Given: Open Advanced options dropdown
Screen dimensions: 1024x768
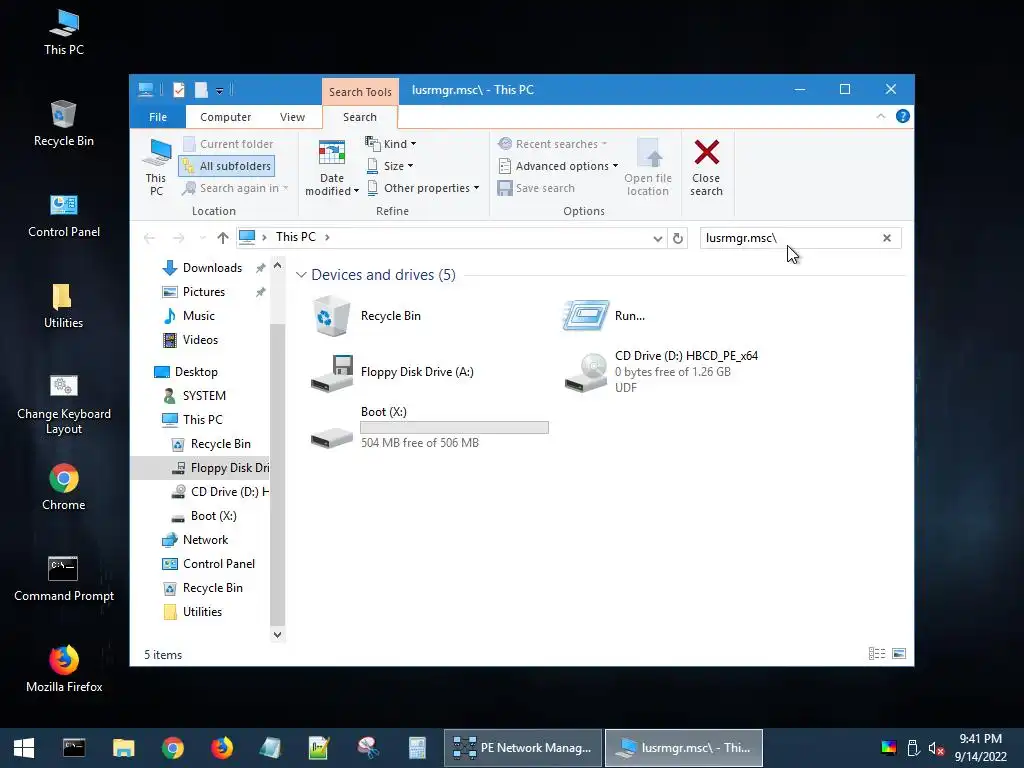Looking at the screenshot, I should 558,166.
